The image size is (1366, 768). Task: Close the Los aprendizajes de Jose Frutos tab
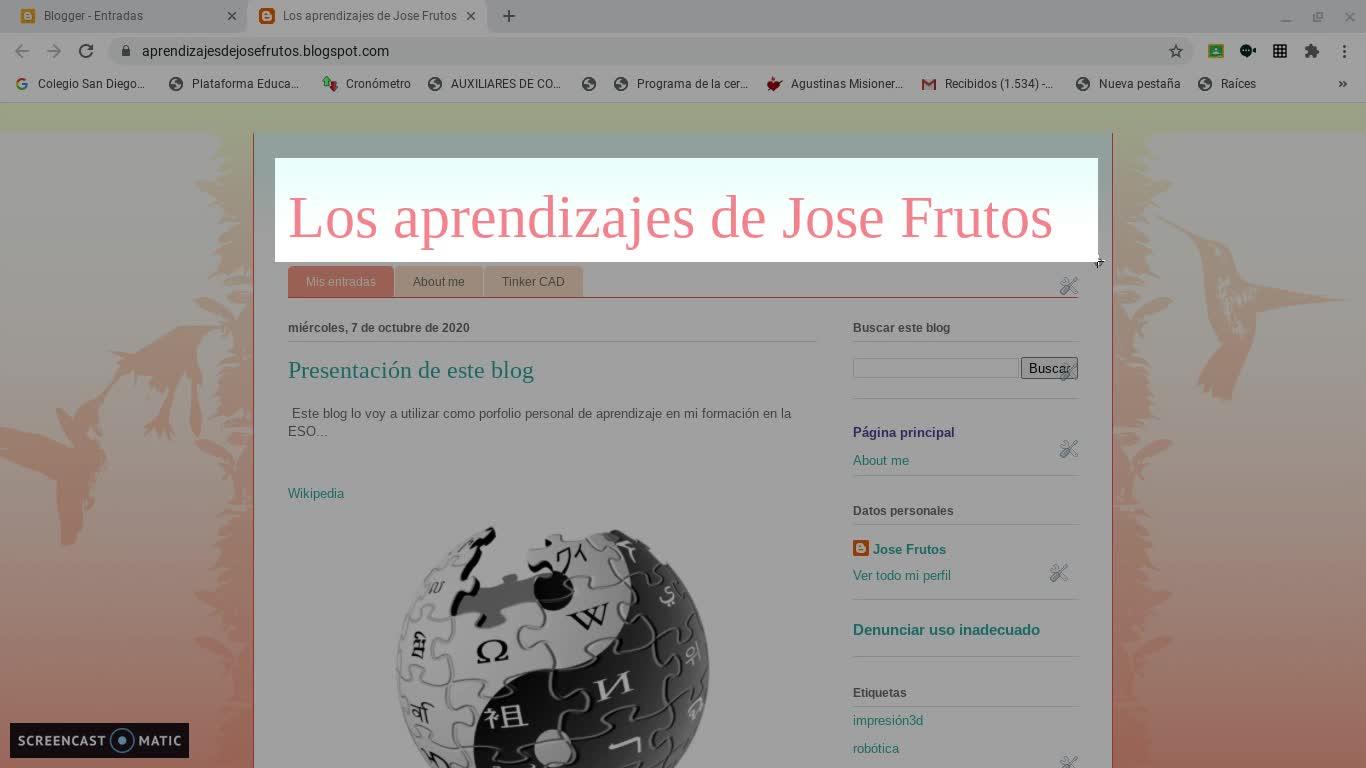[471, 16]
